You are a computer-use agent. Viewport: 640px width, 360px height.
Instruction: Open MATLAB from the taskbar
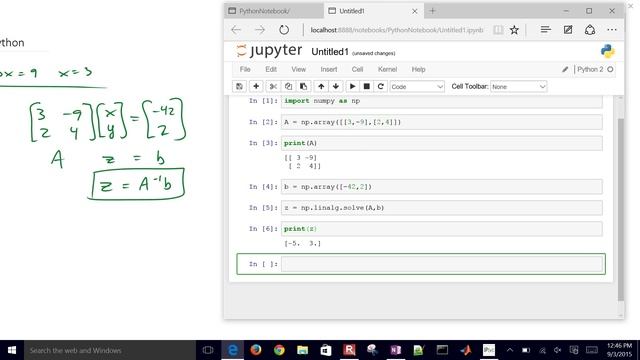[x=466, y=350]
